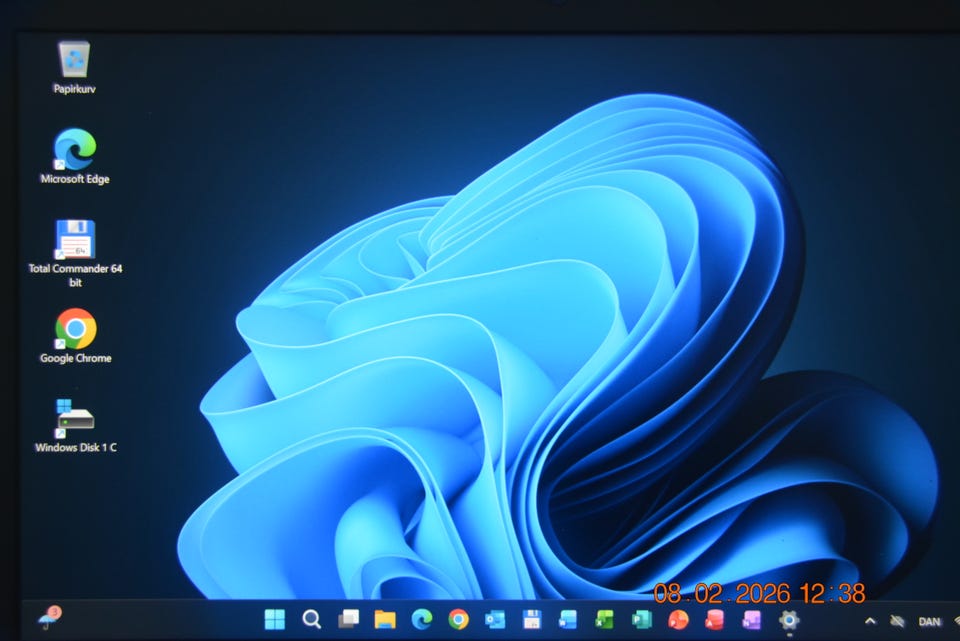Open File Explorer from the taskbar
960x641 pixels.
[385, 620]
